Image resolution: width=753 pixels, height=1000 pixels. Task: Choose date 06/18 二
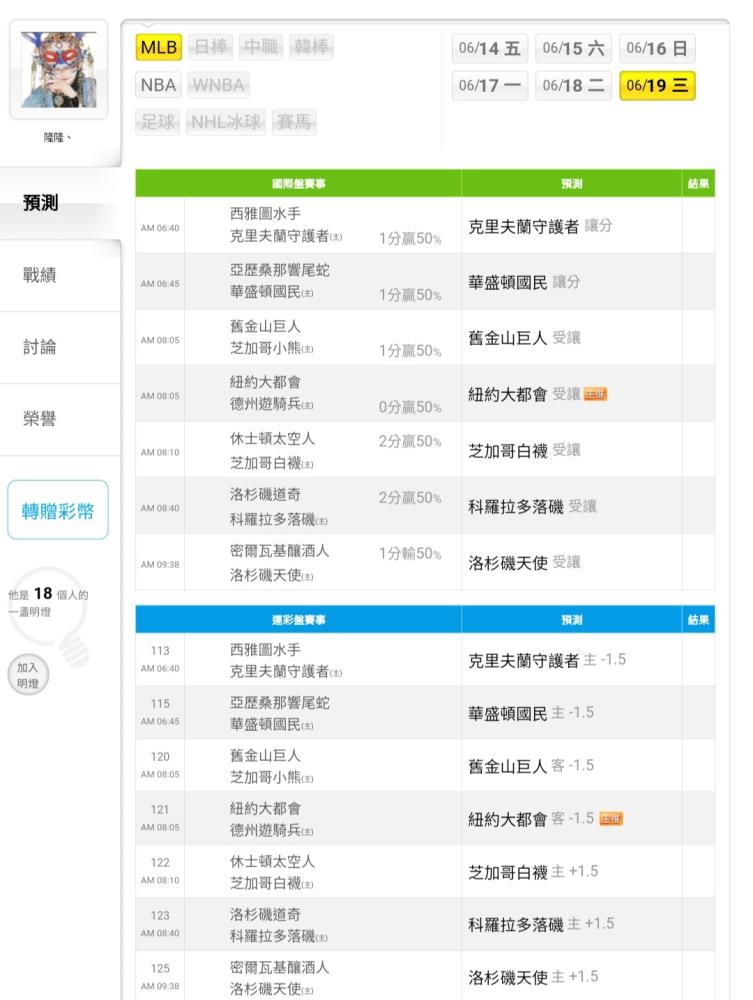pyautogui.click(x=573, y=85)
